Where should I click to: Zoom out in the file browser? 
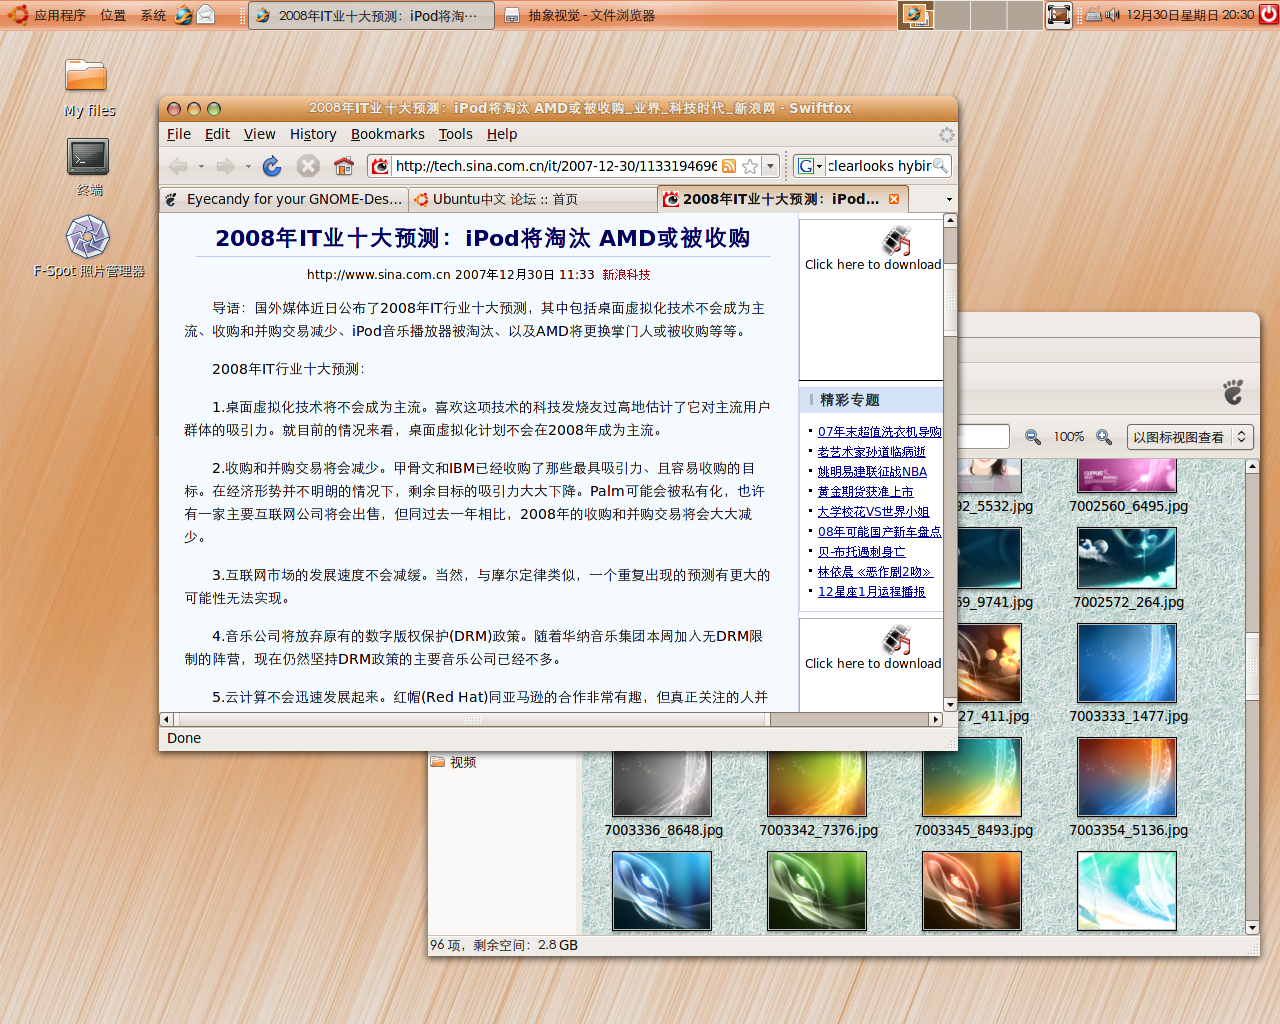1032,437
